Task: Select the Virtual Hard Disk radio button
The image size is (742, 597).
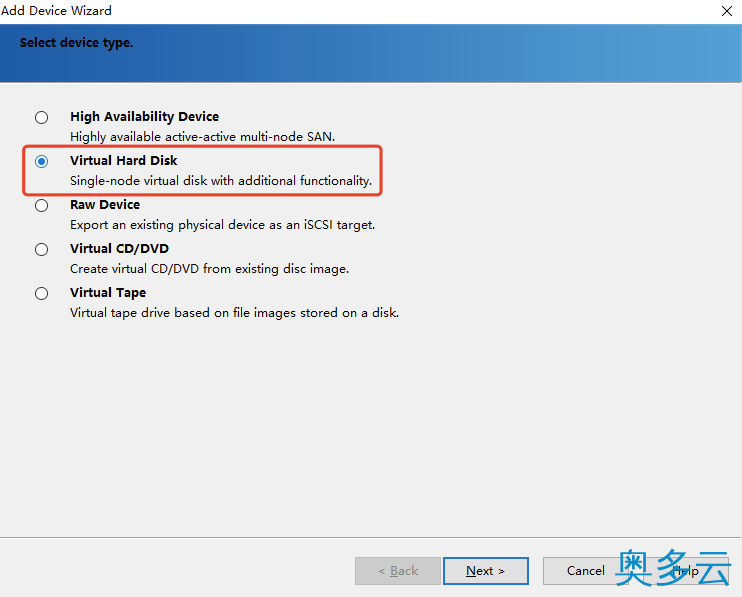Action: point(42,161)
